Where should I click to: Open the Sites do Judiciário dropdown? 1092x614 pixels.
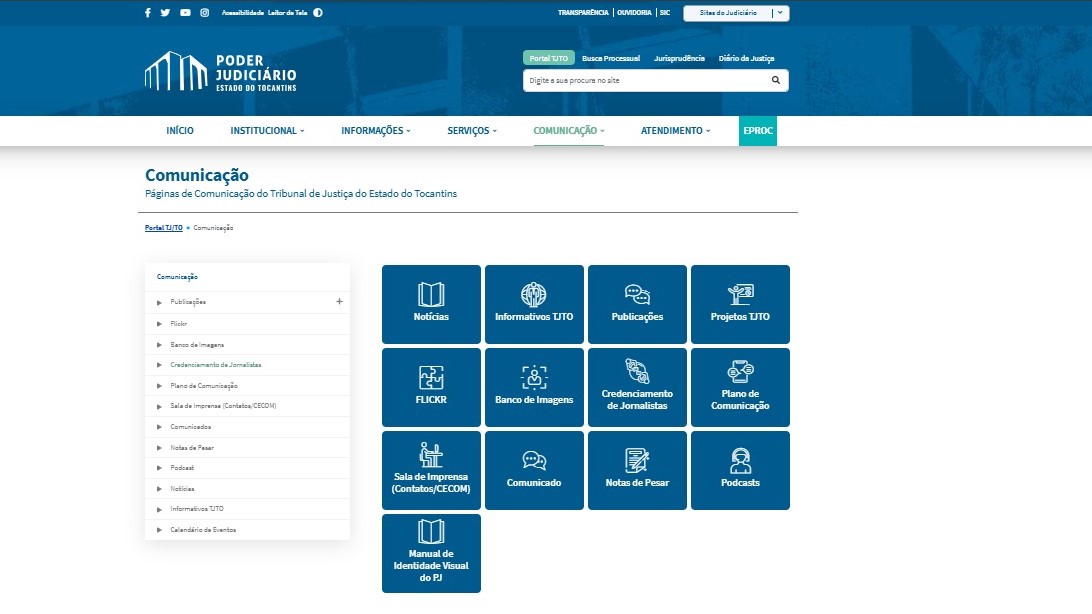[736, 13]
